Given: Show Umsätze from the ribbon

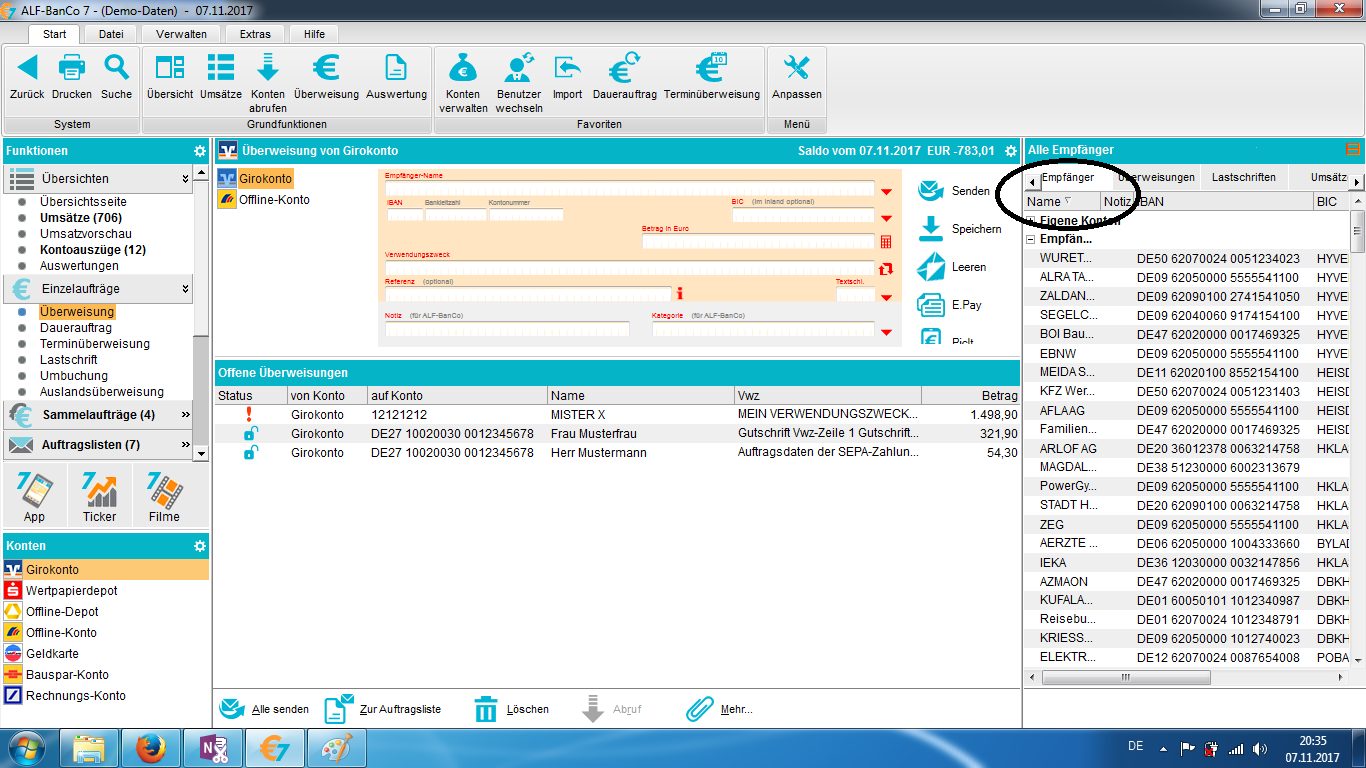Looking at the screenshot, I should pyautogui.click(x=220, y=68).
